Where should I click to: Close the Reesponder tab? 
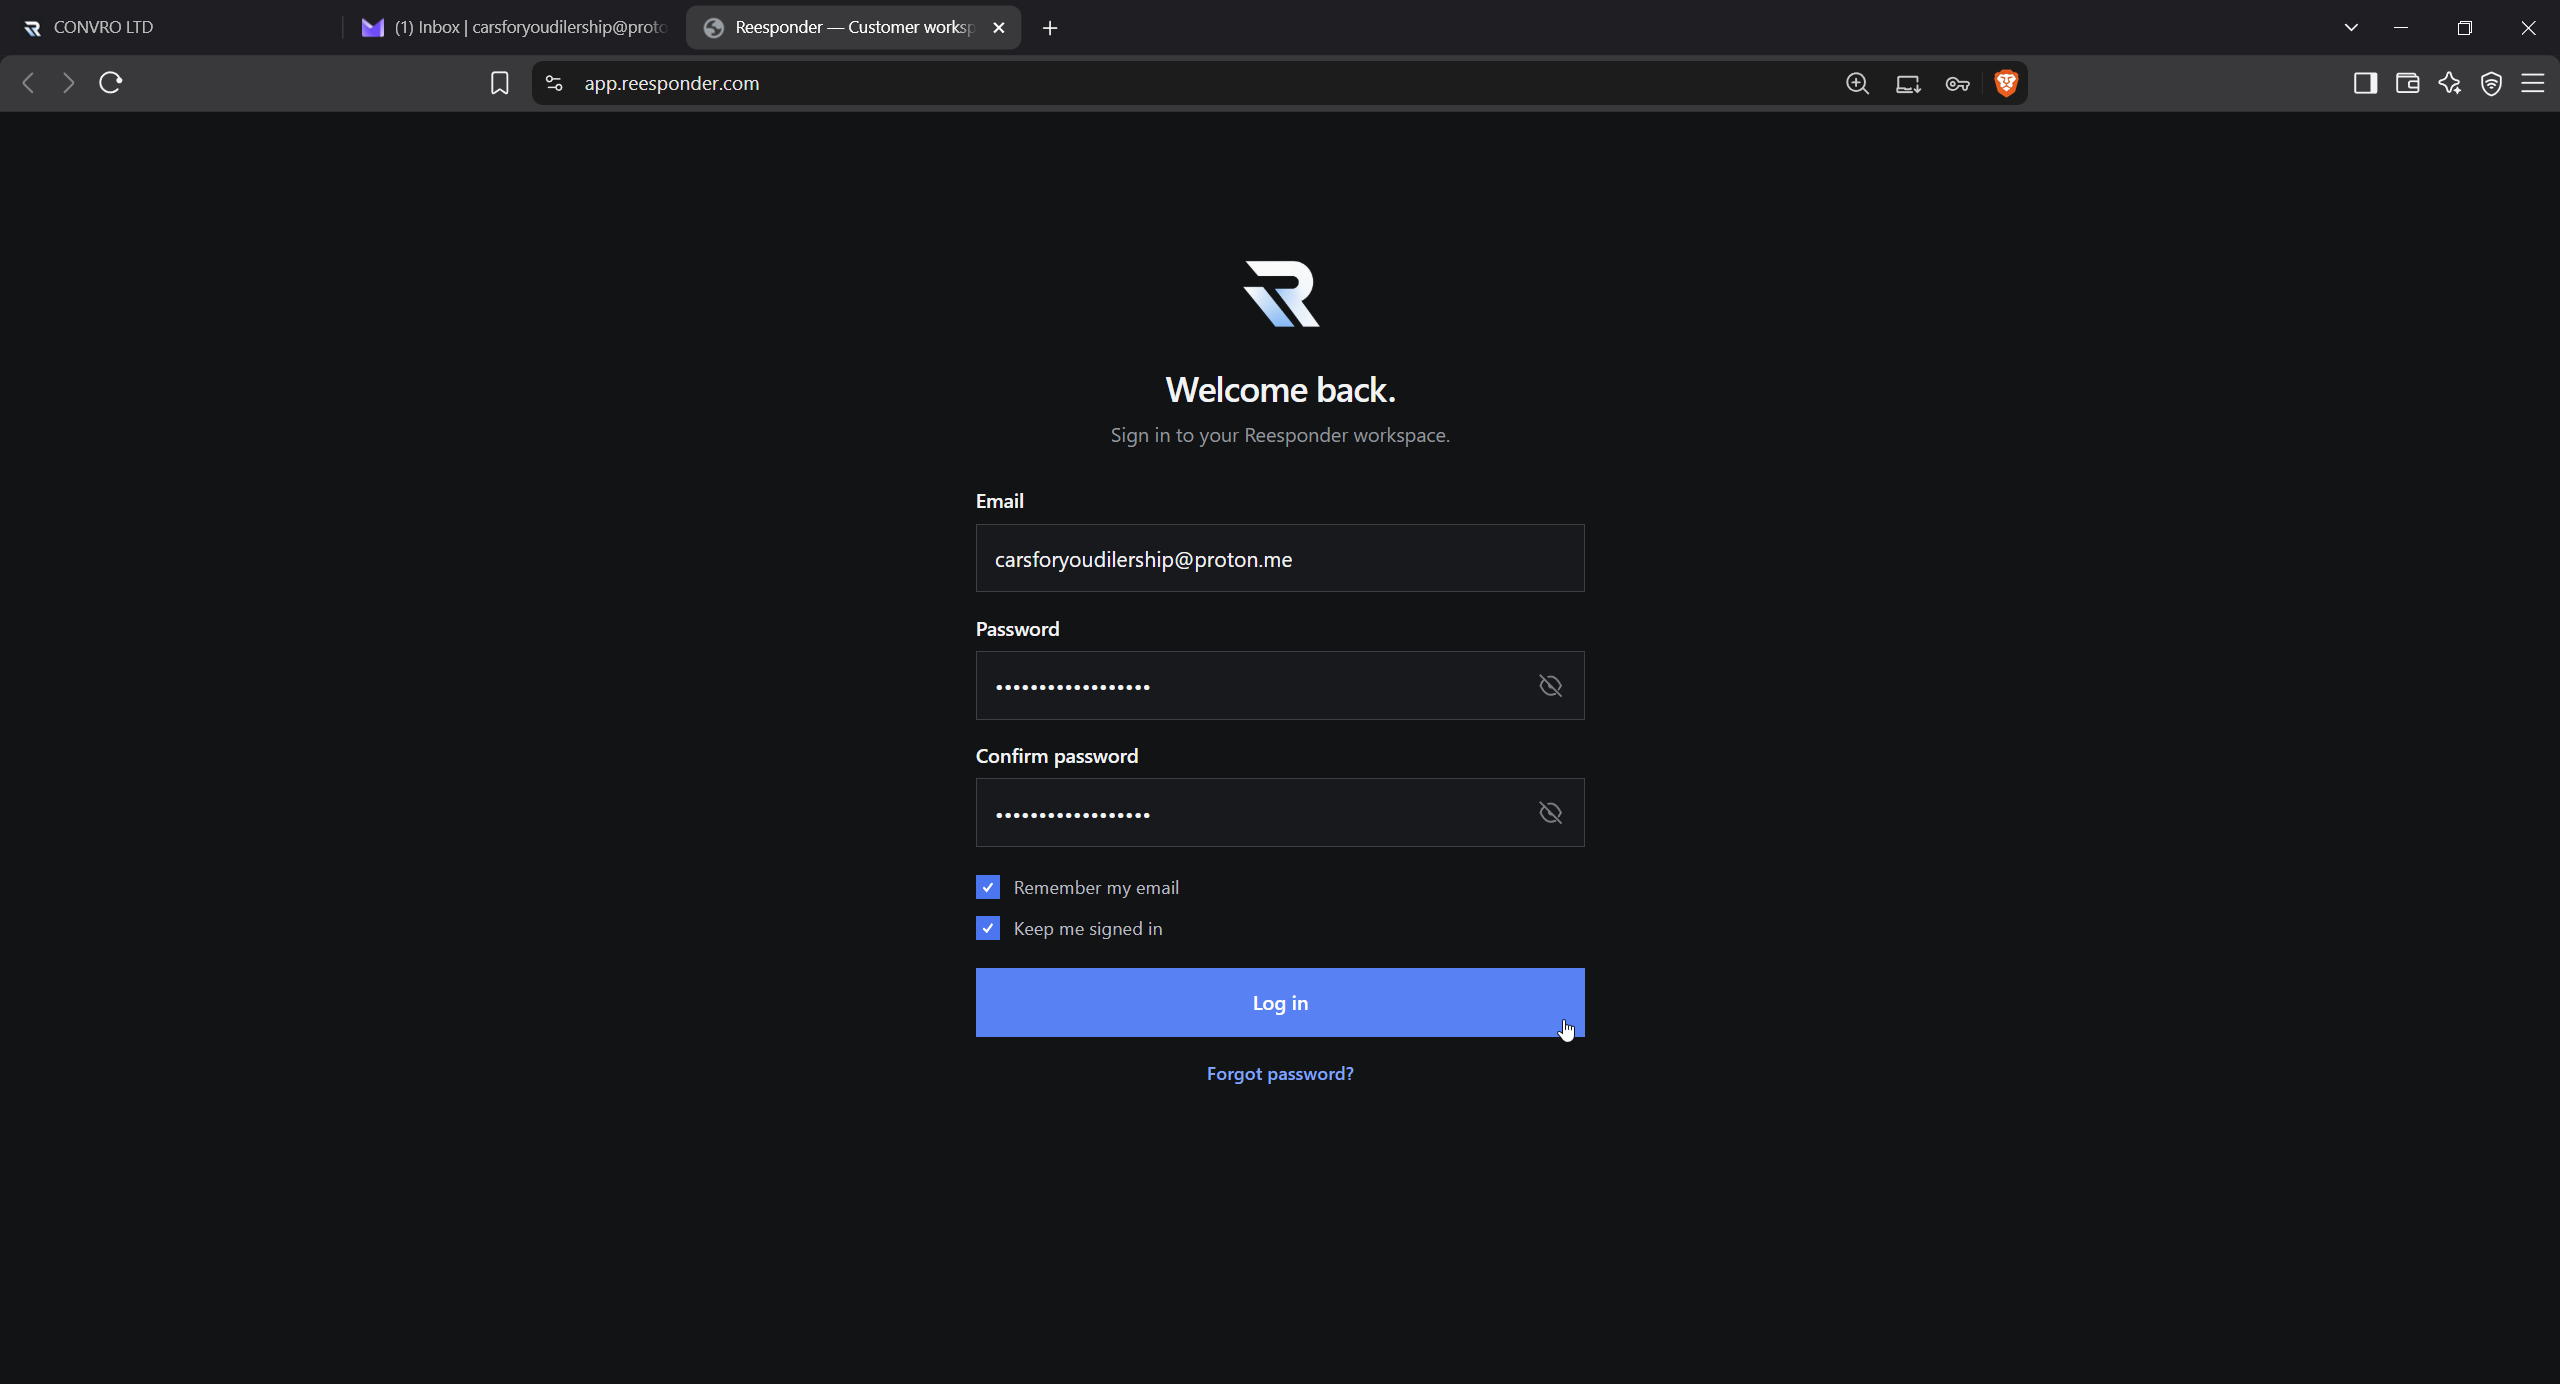998,28
